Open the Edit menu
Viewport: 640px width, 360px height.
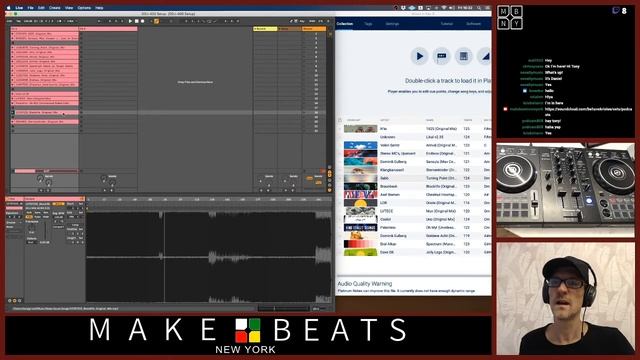[41, 8]
